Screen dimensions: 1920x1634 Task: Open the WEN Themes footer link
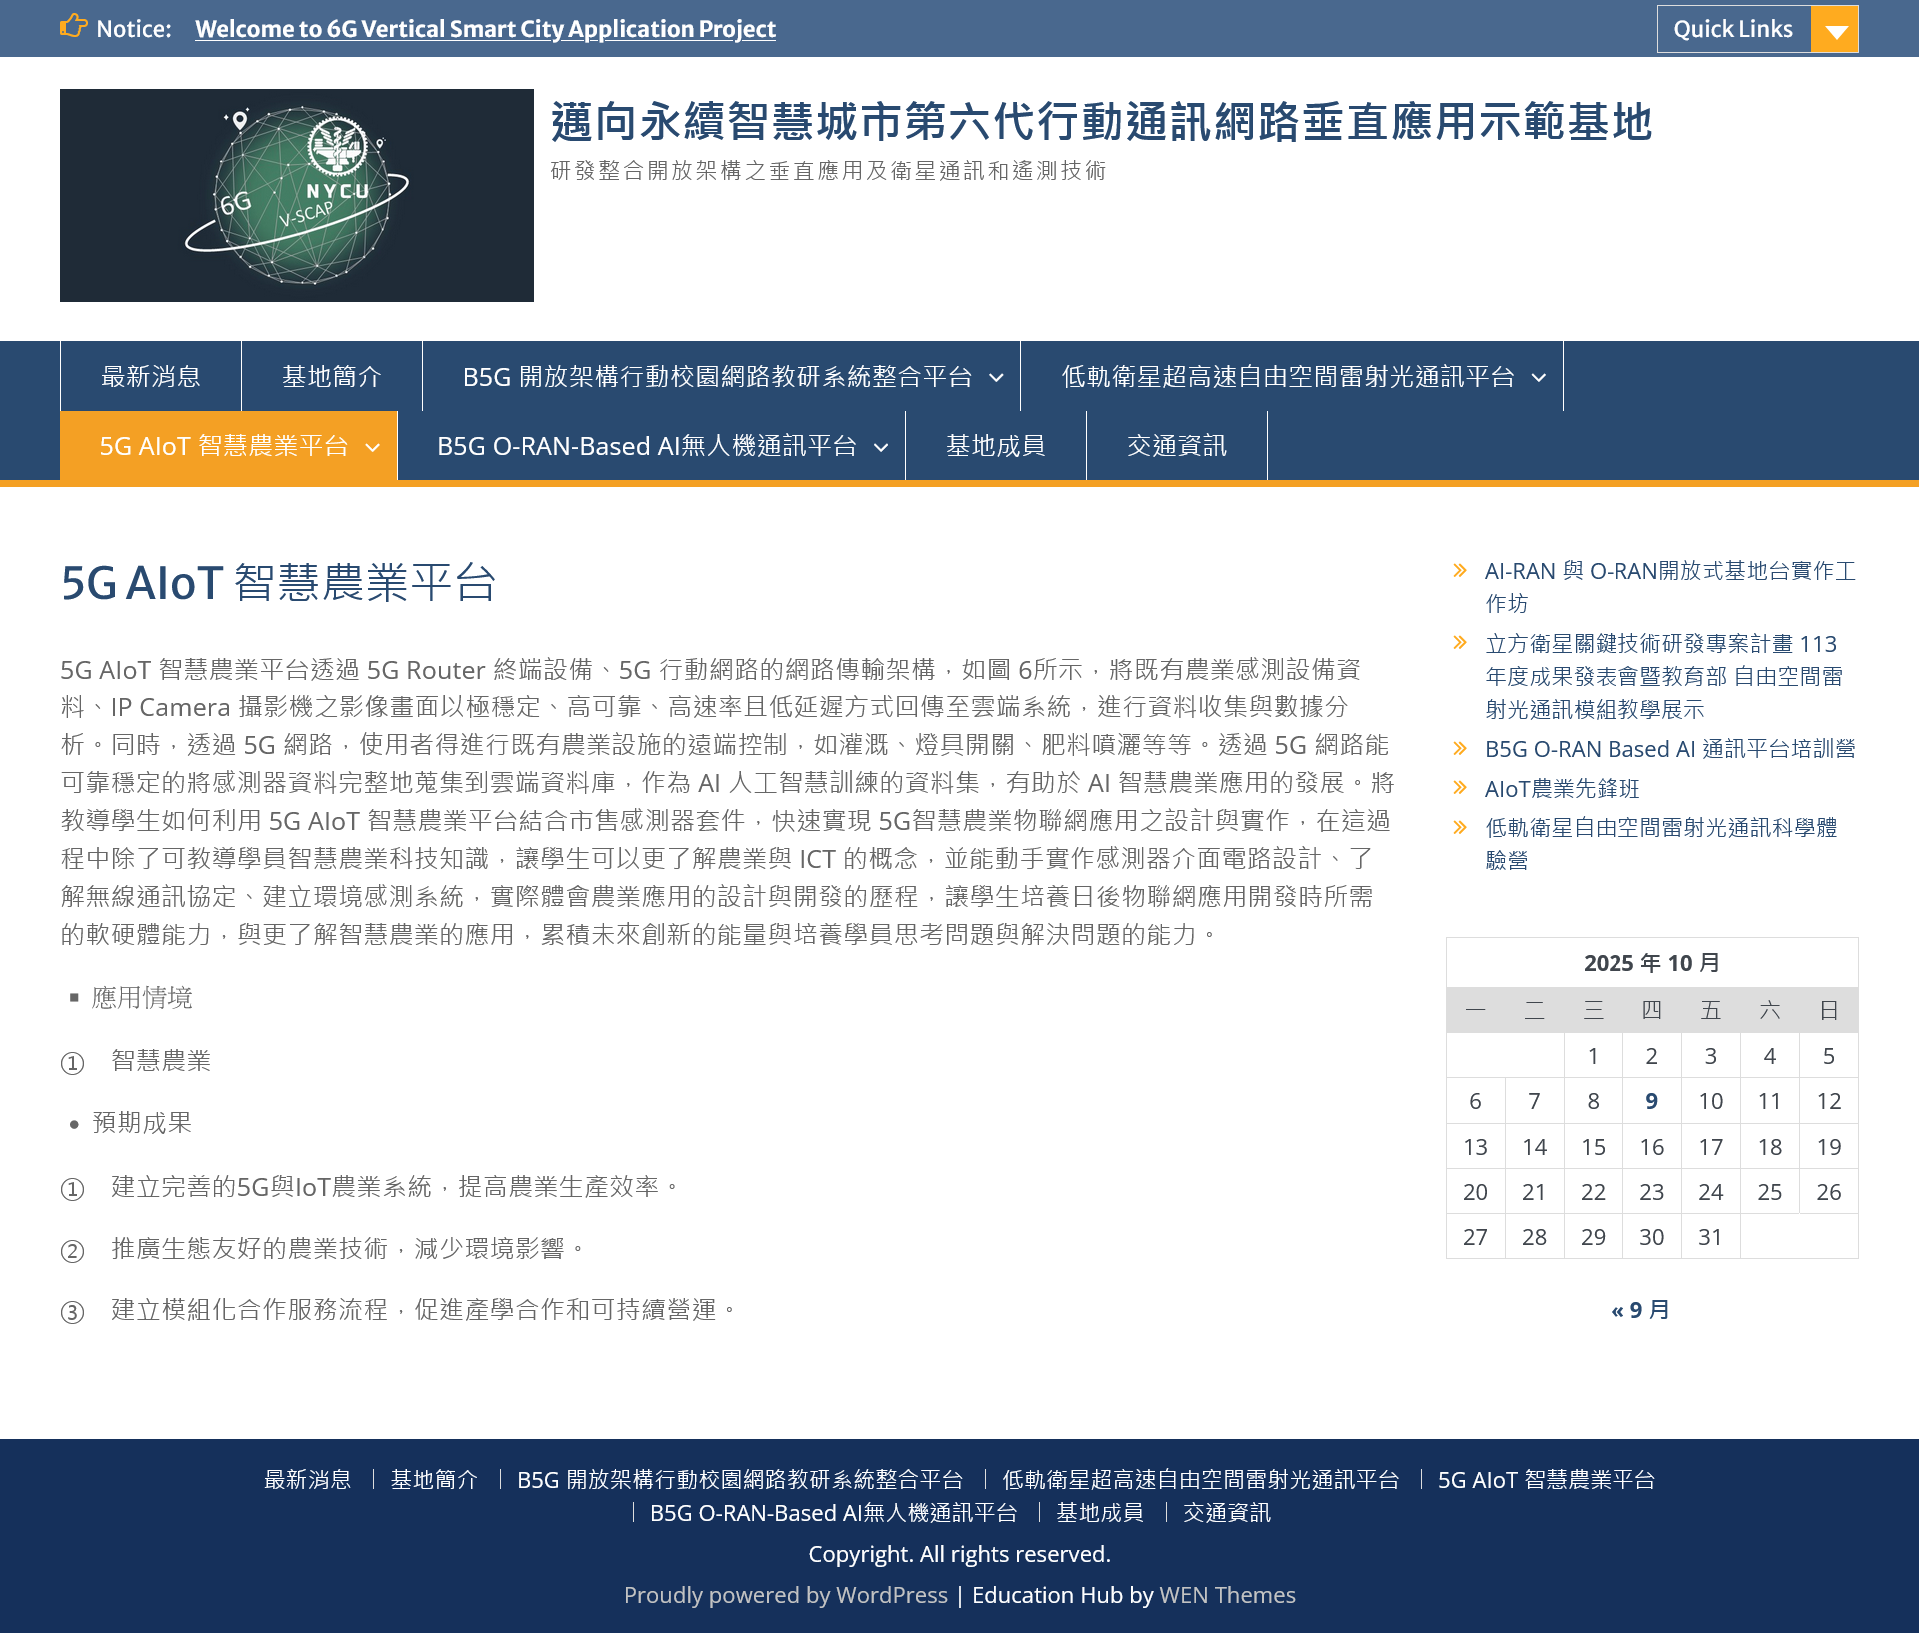(x=1226, y=1595)
